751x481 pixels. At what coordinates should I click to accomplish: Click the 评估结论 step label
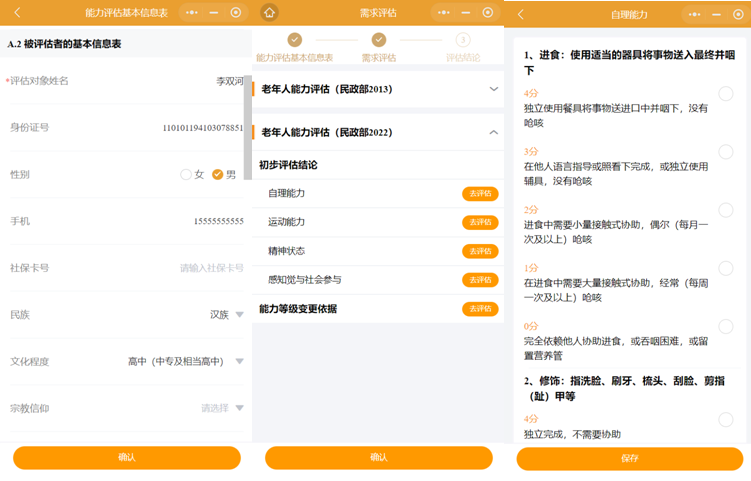click(x=462, y=58)
